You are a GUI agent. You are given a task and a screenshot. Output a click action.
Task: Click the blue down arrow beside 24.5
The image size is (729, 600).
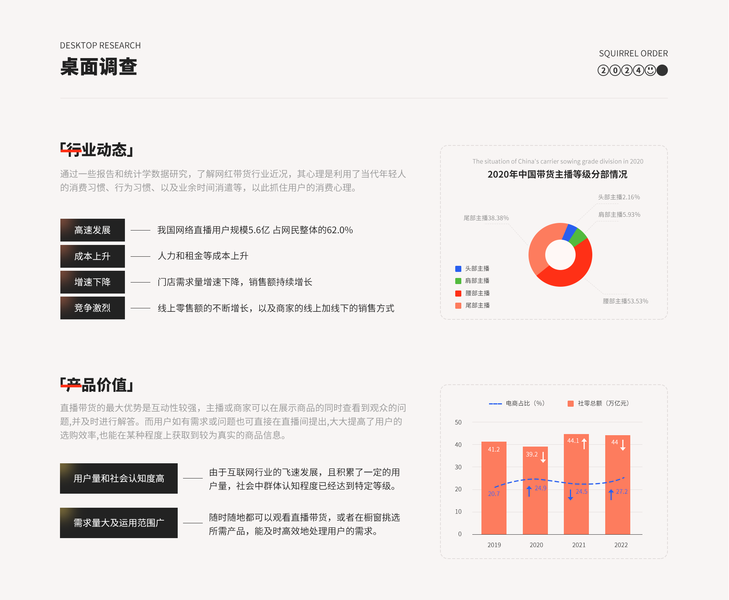[x=570, y=494]
